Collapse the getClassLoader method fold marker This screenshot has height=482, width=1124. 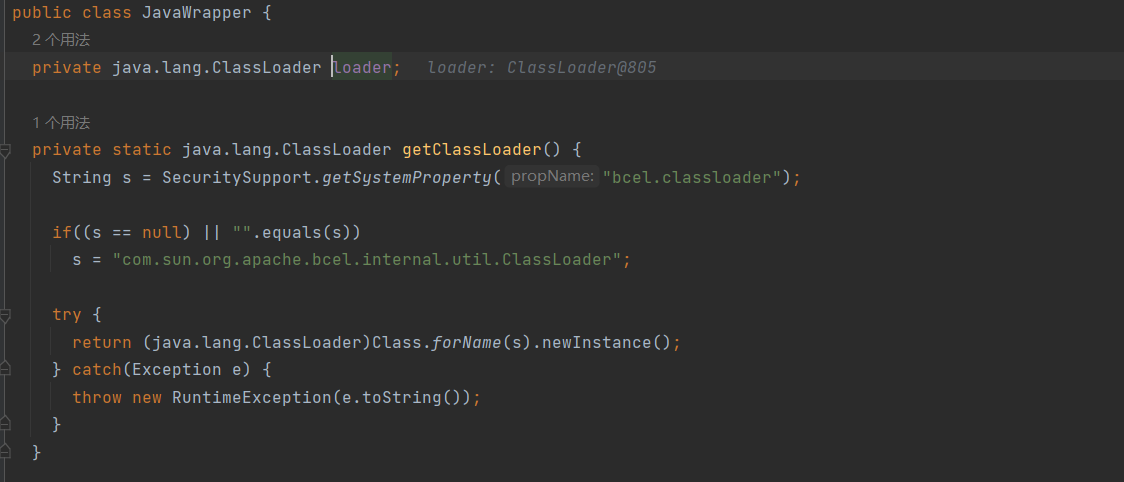pyautogui.click(x=5, y=151)
